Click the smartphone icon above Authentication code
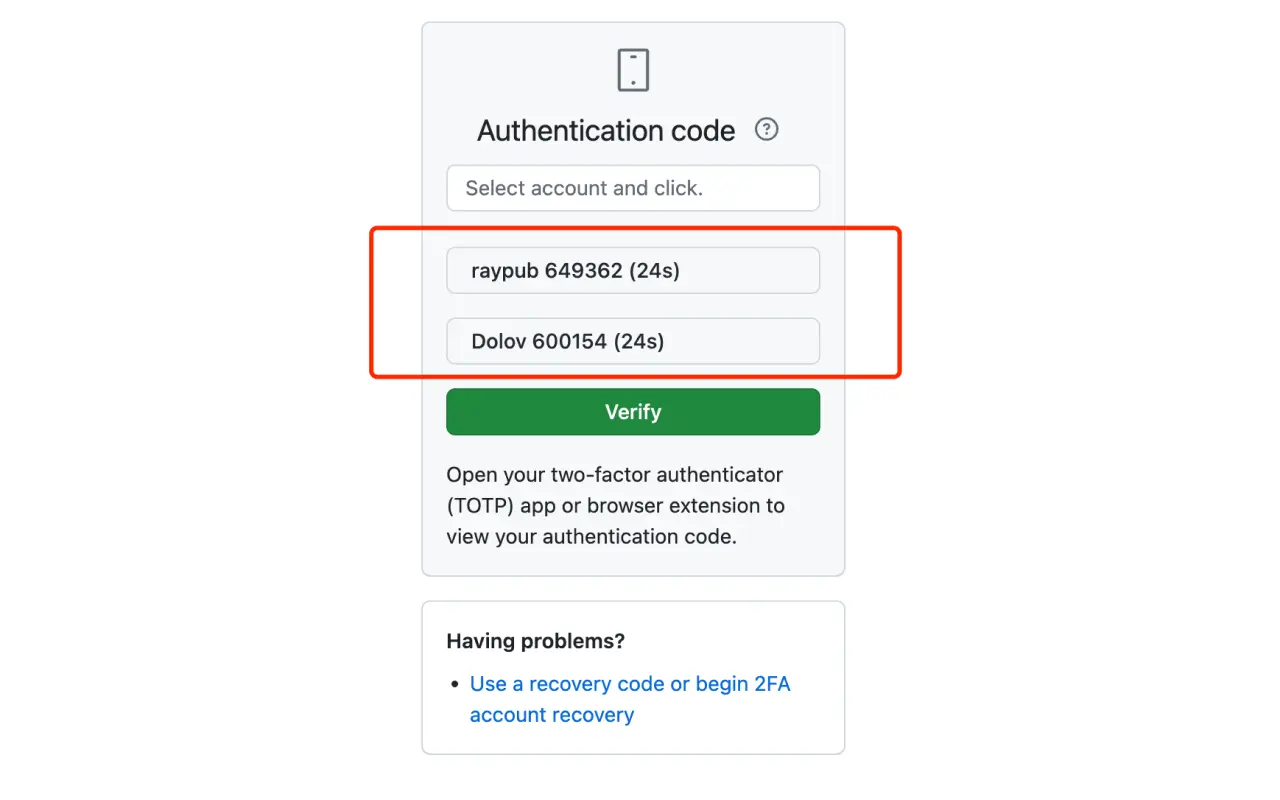Screen dimensions: 1280x800 pyautogui.click(x=633, y=69)
